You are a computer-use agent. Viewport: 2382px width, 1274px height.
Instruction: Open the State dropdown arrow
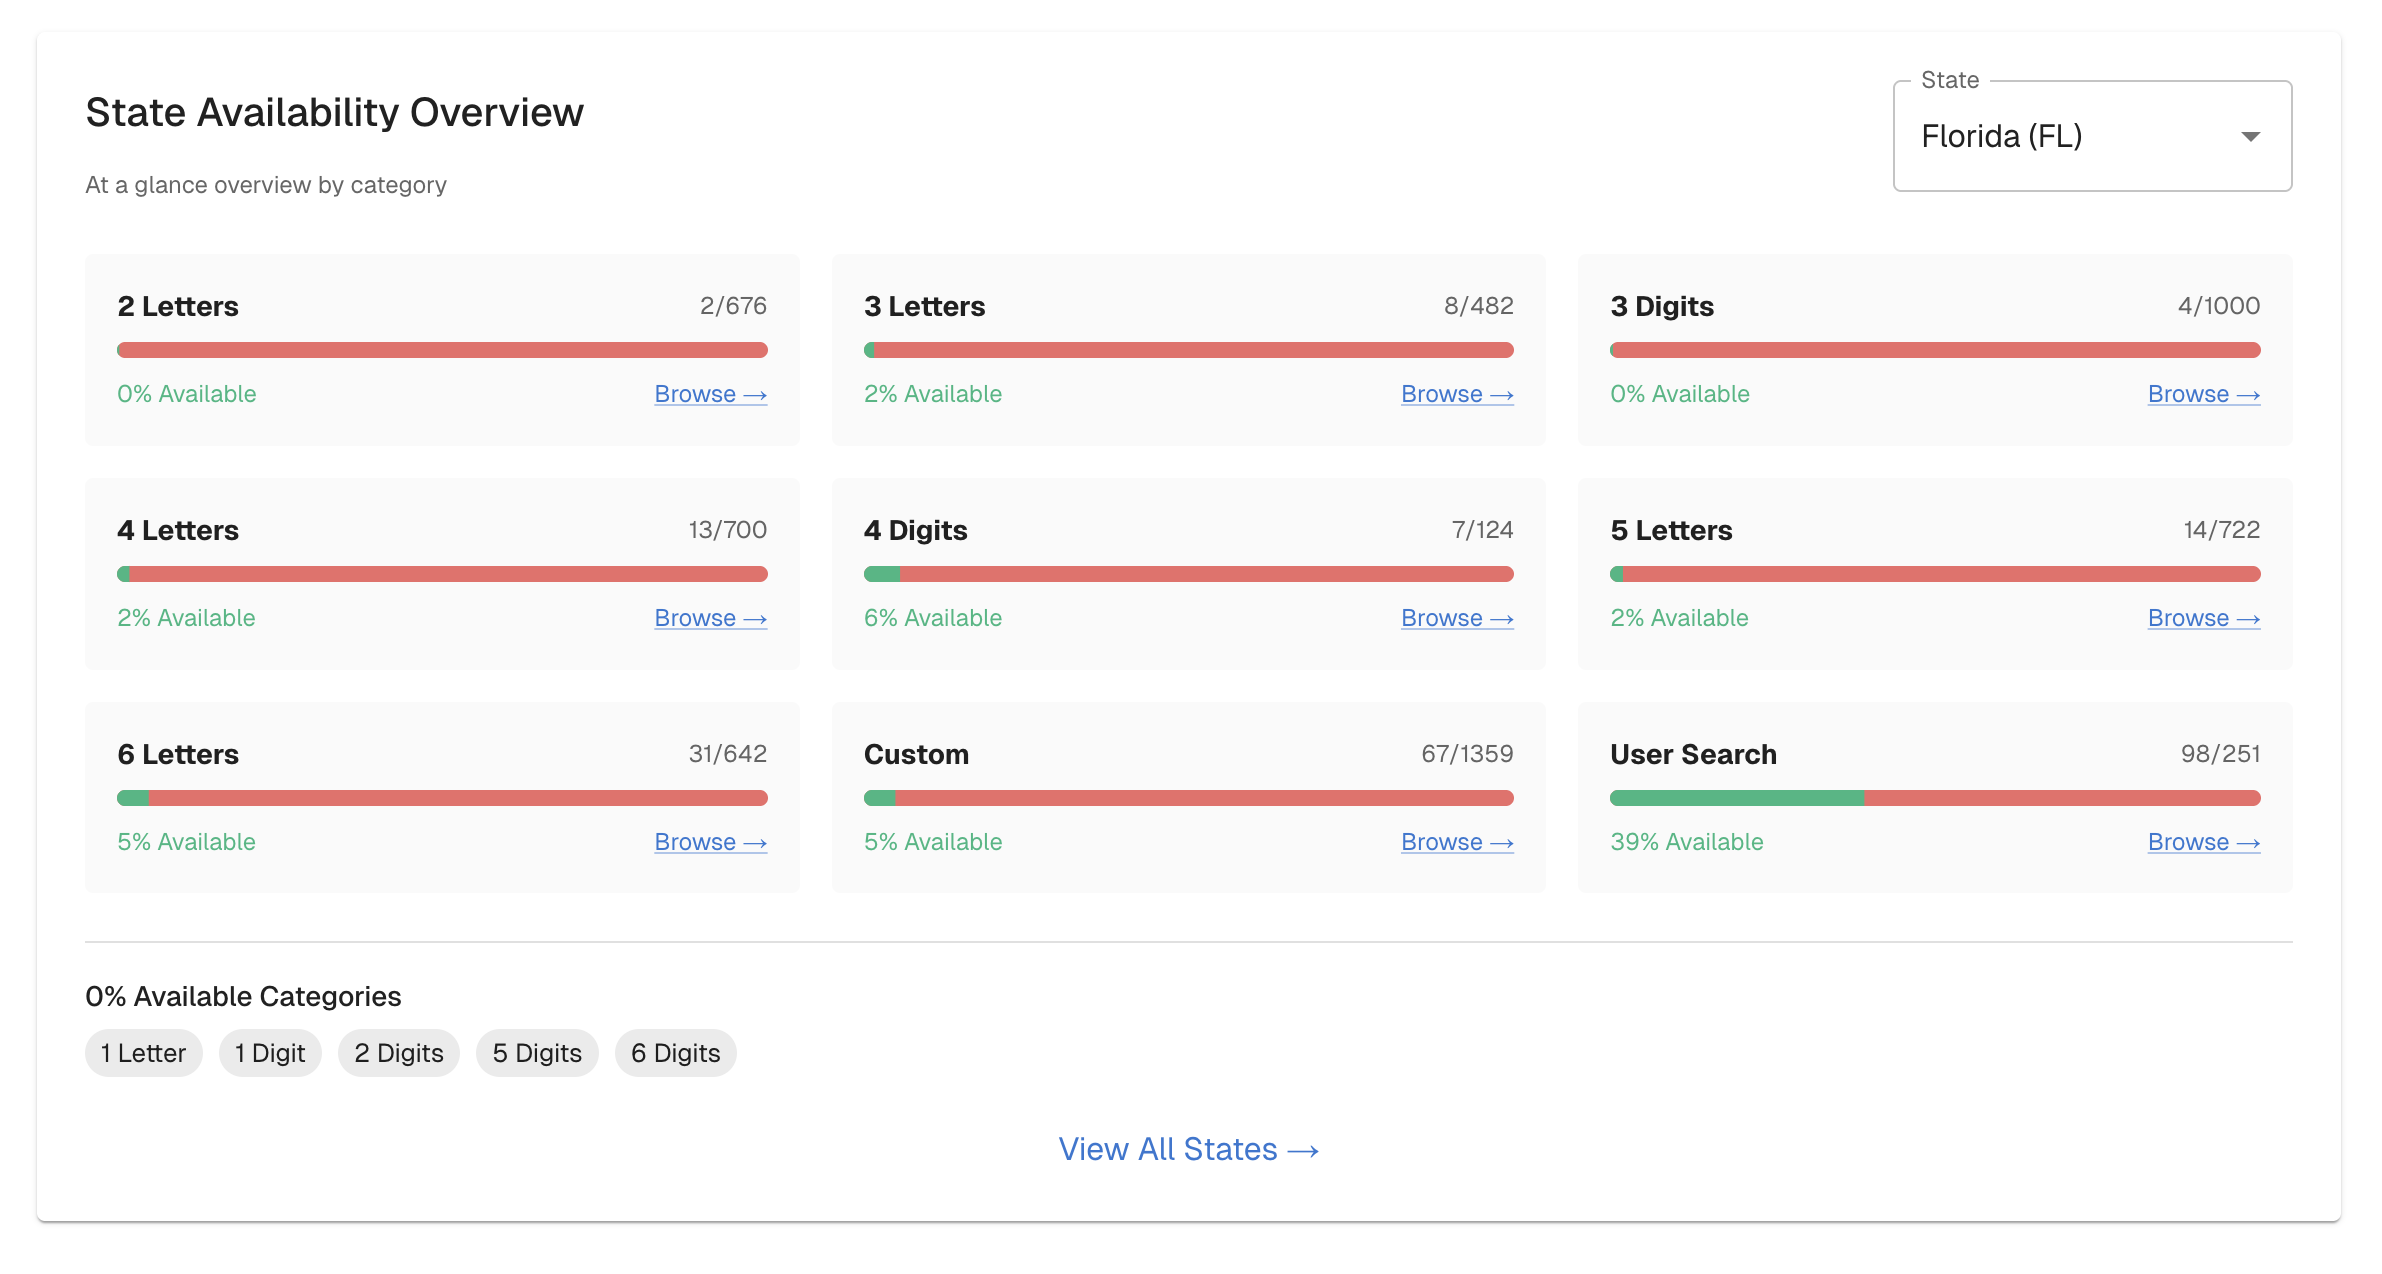2250,137
